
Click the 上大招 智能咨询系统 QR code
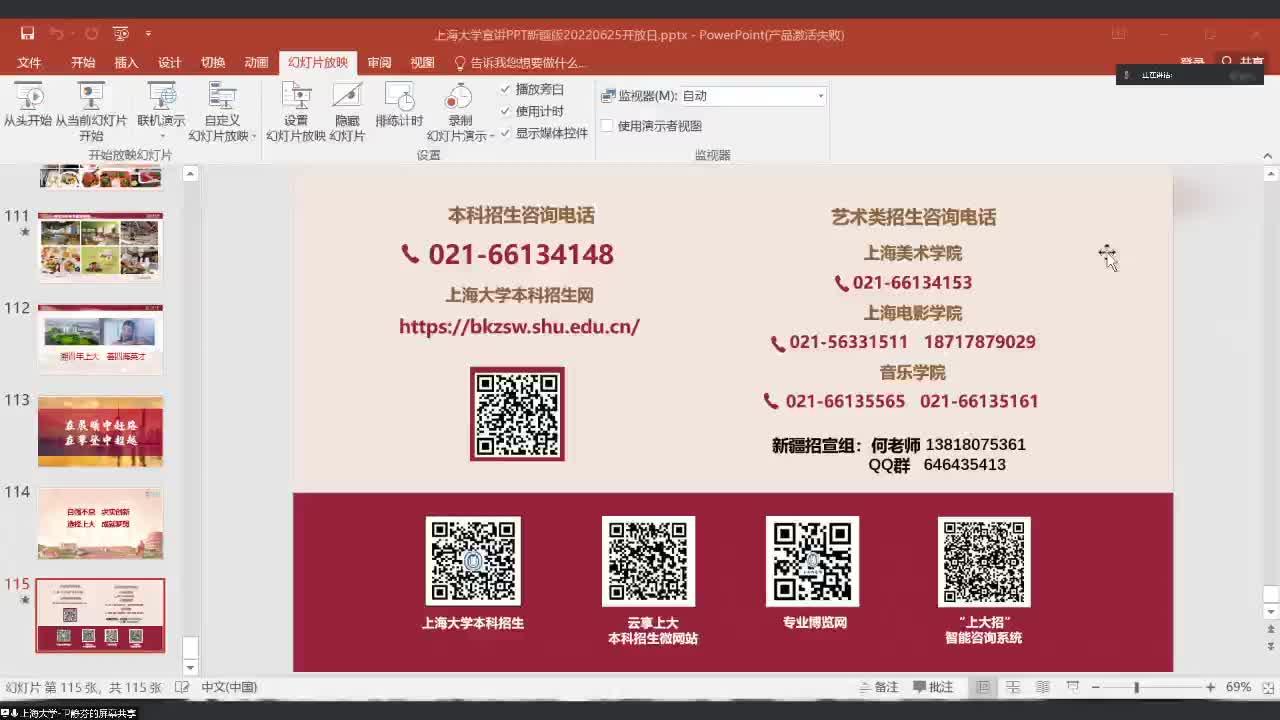coord(984,561)
